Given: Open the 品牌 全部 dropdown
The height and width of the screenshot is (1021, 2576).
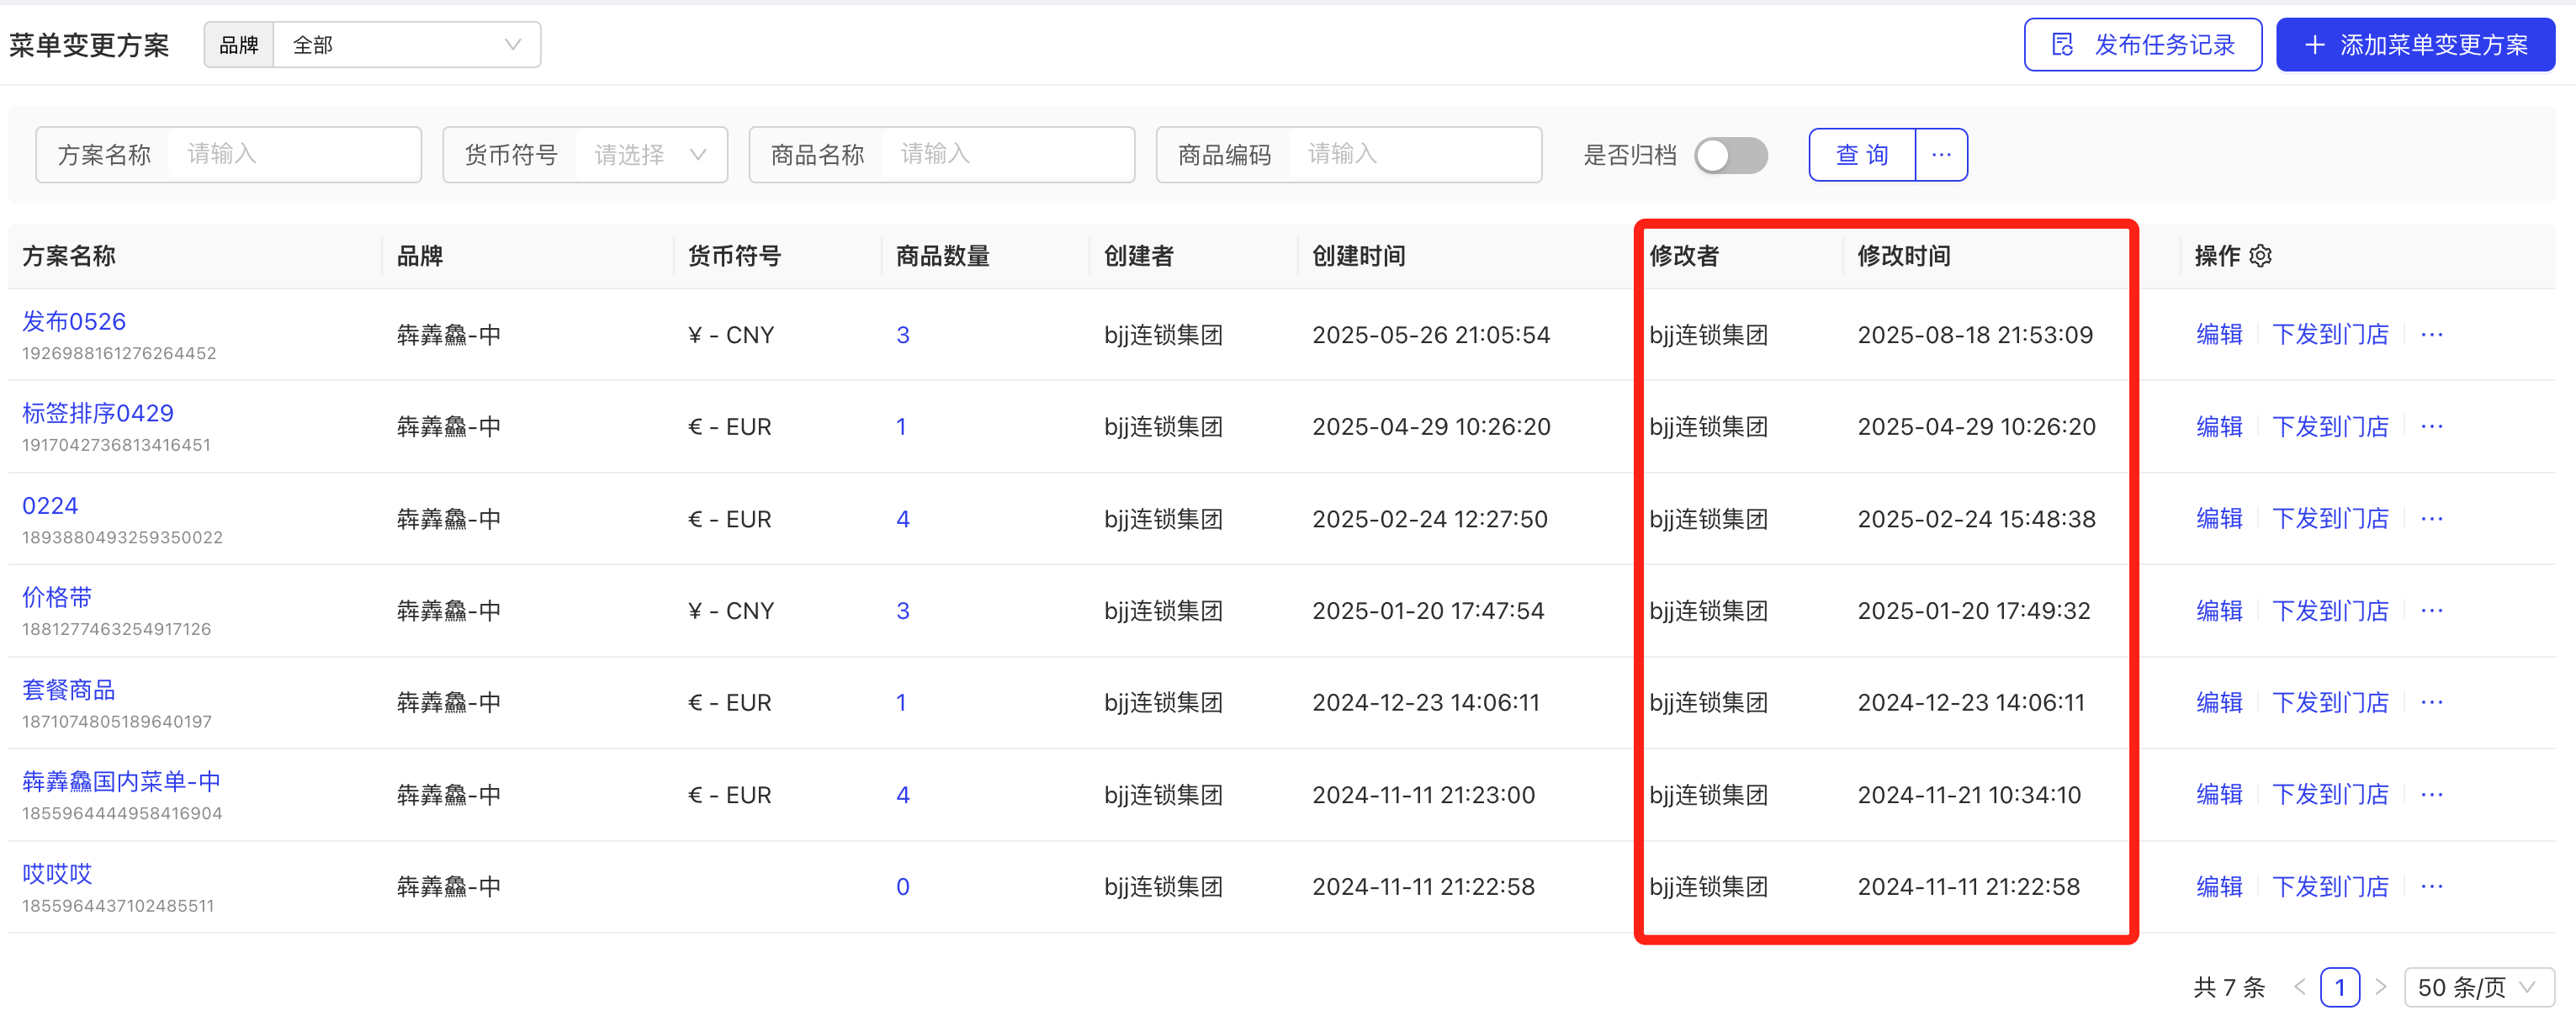Looking at the screenshot, I should [406, 45].
